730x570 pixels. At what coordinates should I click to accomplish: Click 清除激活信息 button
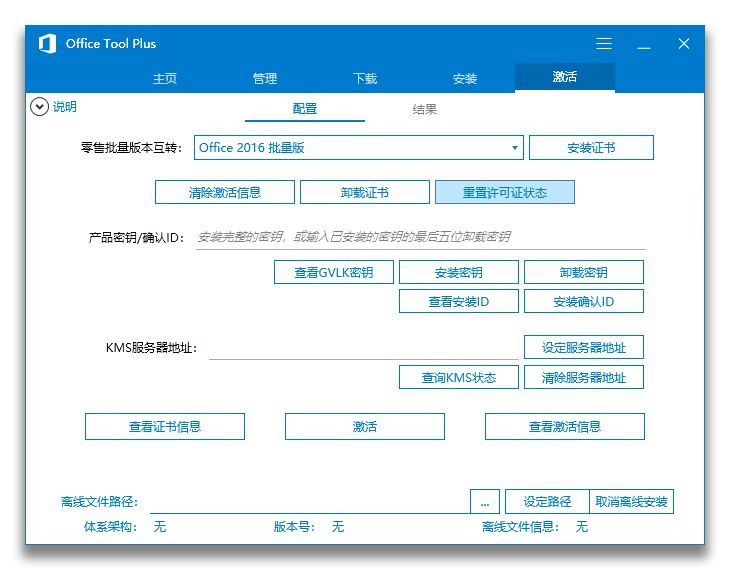(225, 192)
